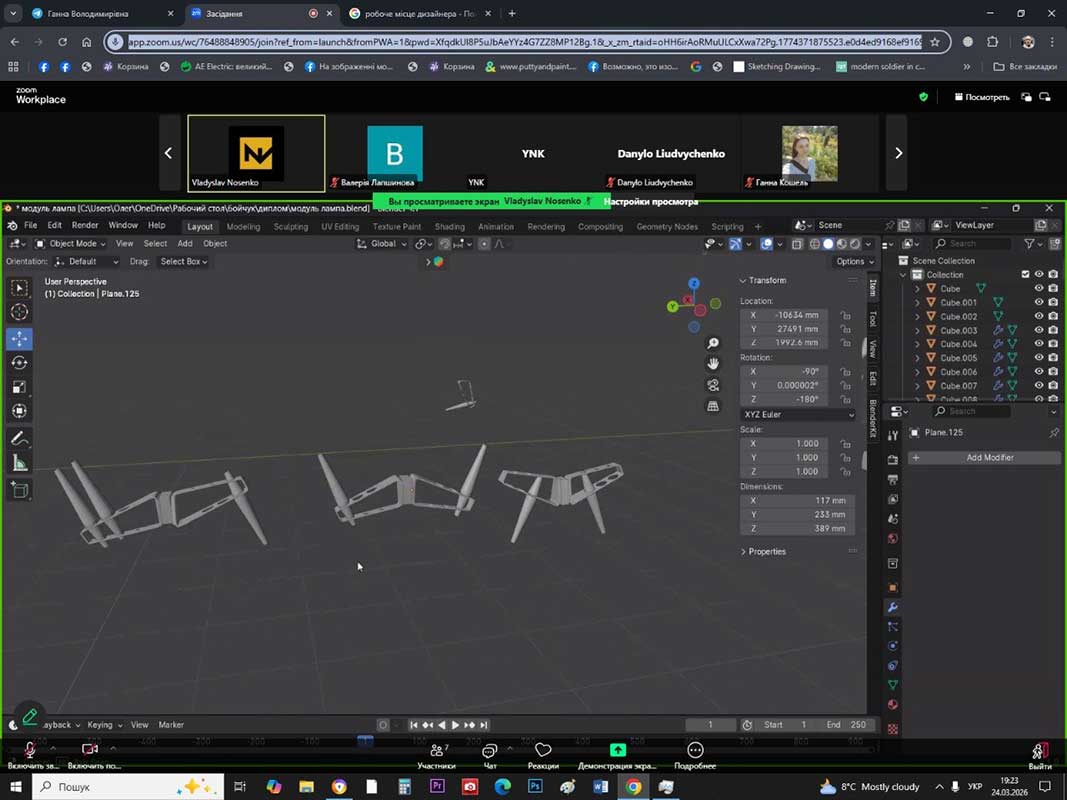Hide Cube.003 using its eye icon
The height and width of the screenshot is (800, 1067).
click(1038, 330)
